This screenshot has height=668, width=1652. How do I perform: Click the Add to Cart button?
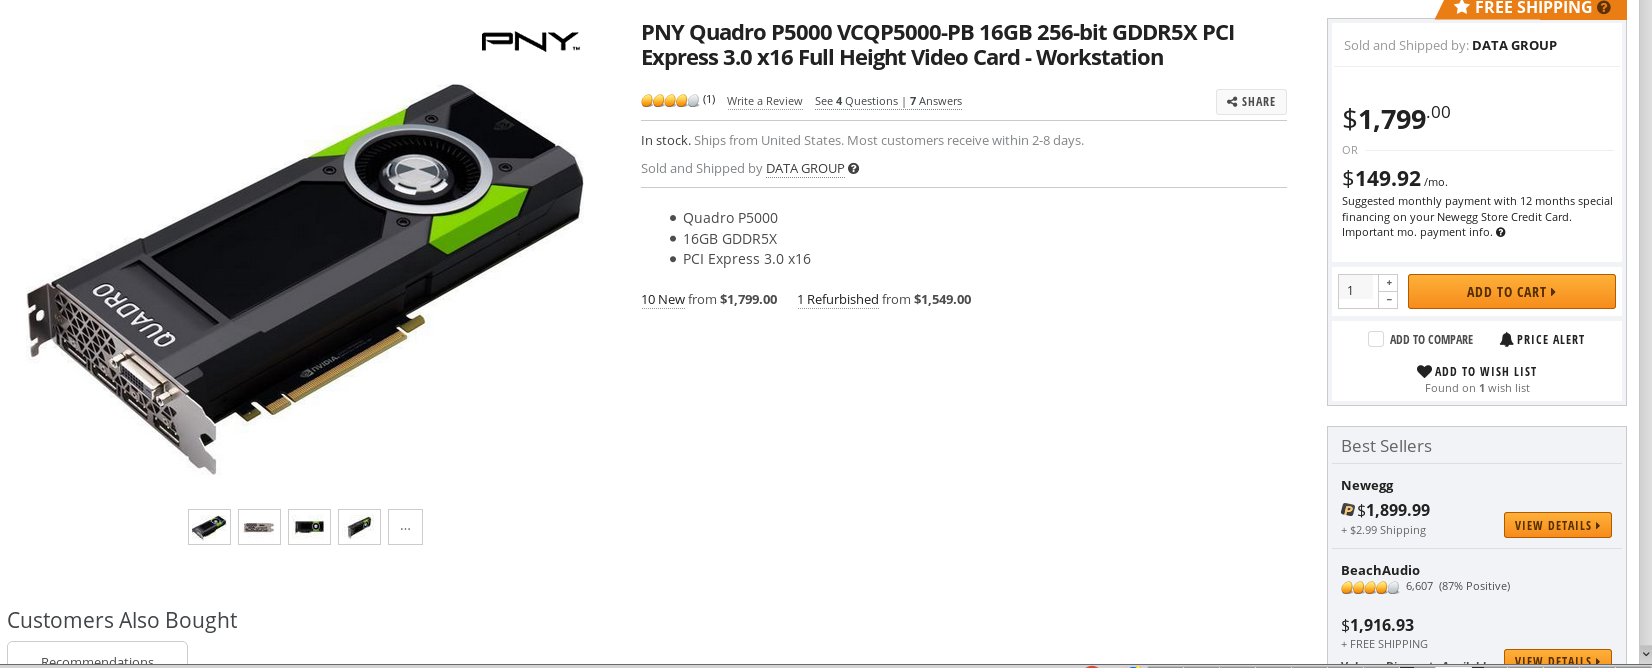[x=1511, y=292]
